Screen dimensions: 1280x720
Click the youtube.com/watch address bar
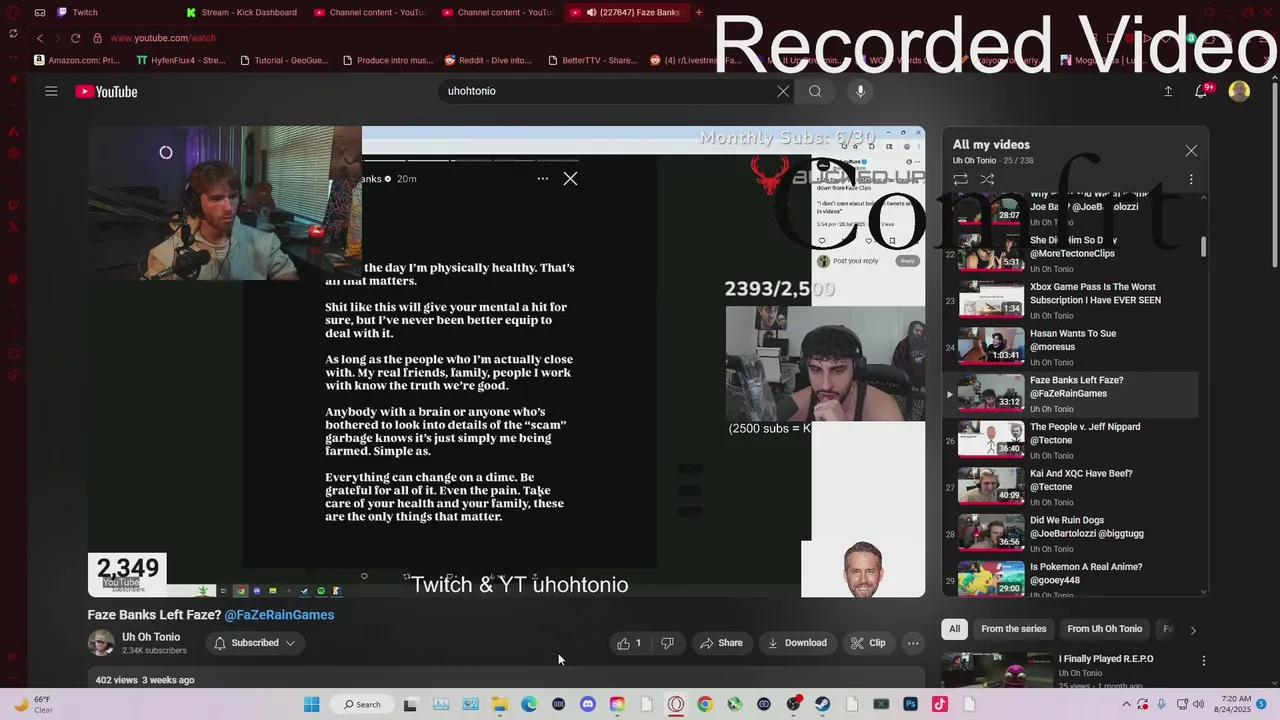coord(163,38)
